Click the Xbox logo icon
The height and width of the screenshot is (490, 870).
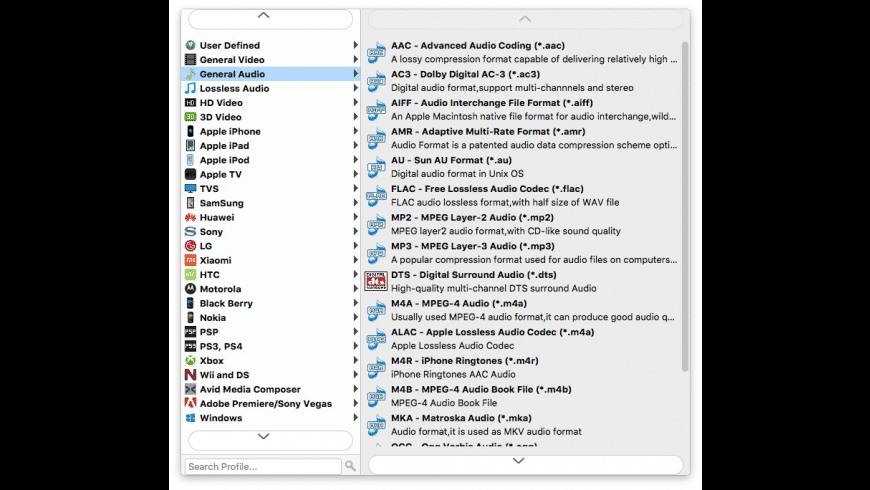pyautogui.click(x=190, y=361)
